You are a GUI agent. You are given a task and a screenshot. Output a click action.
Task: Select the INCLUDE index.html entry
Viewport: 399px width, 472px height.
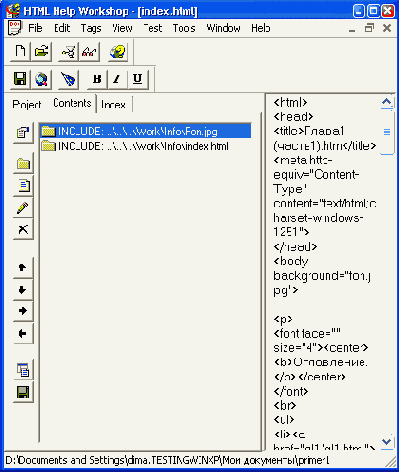135,146
